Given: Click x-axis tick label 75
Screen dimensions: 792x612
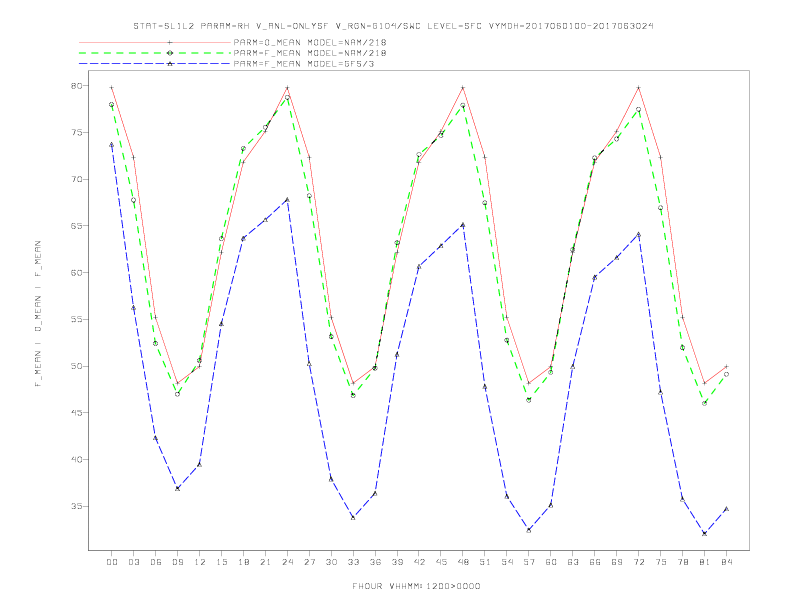Looking at the screenshot, I should pos(661,562).
